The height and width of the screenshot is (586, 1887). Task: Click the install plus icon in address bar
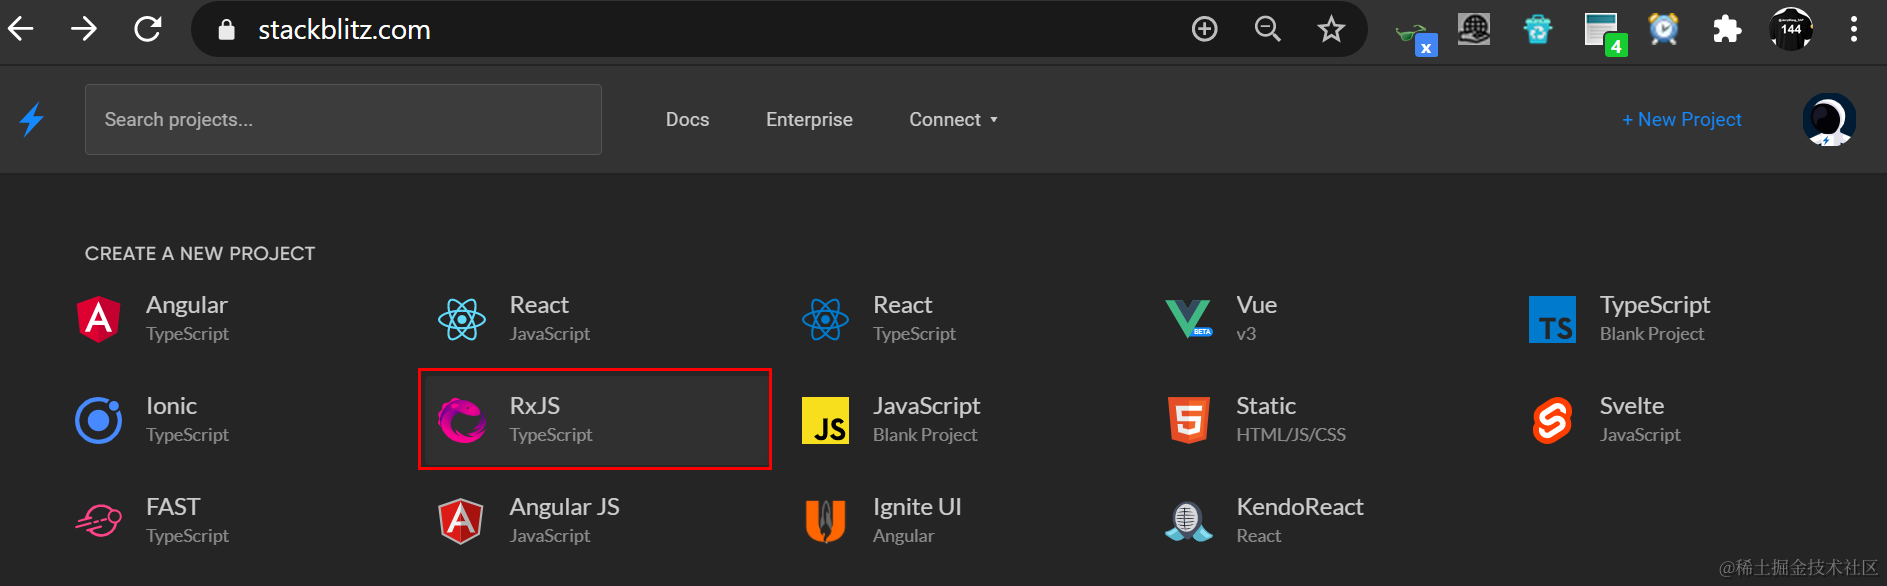point(1205,29)
